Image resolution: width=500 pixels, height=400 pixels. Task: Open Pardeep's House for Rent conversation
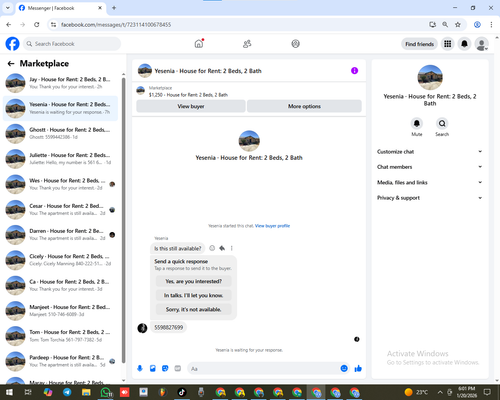coord(60,361)
